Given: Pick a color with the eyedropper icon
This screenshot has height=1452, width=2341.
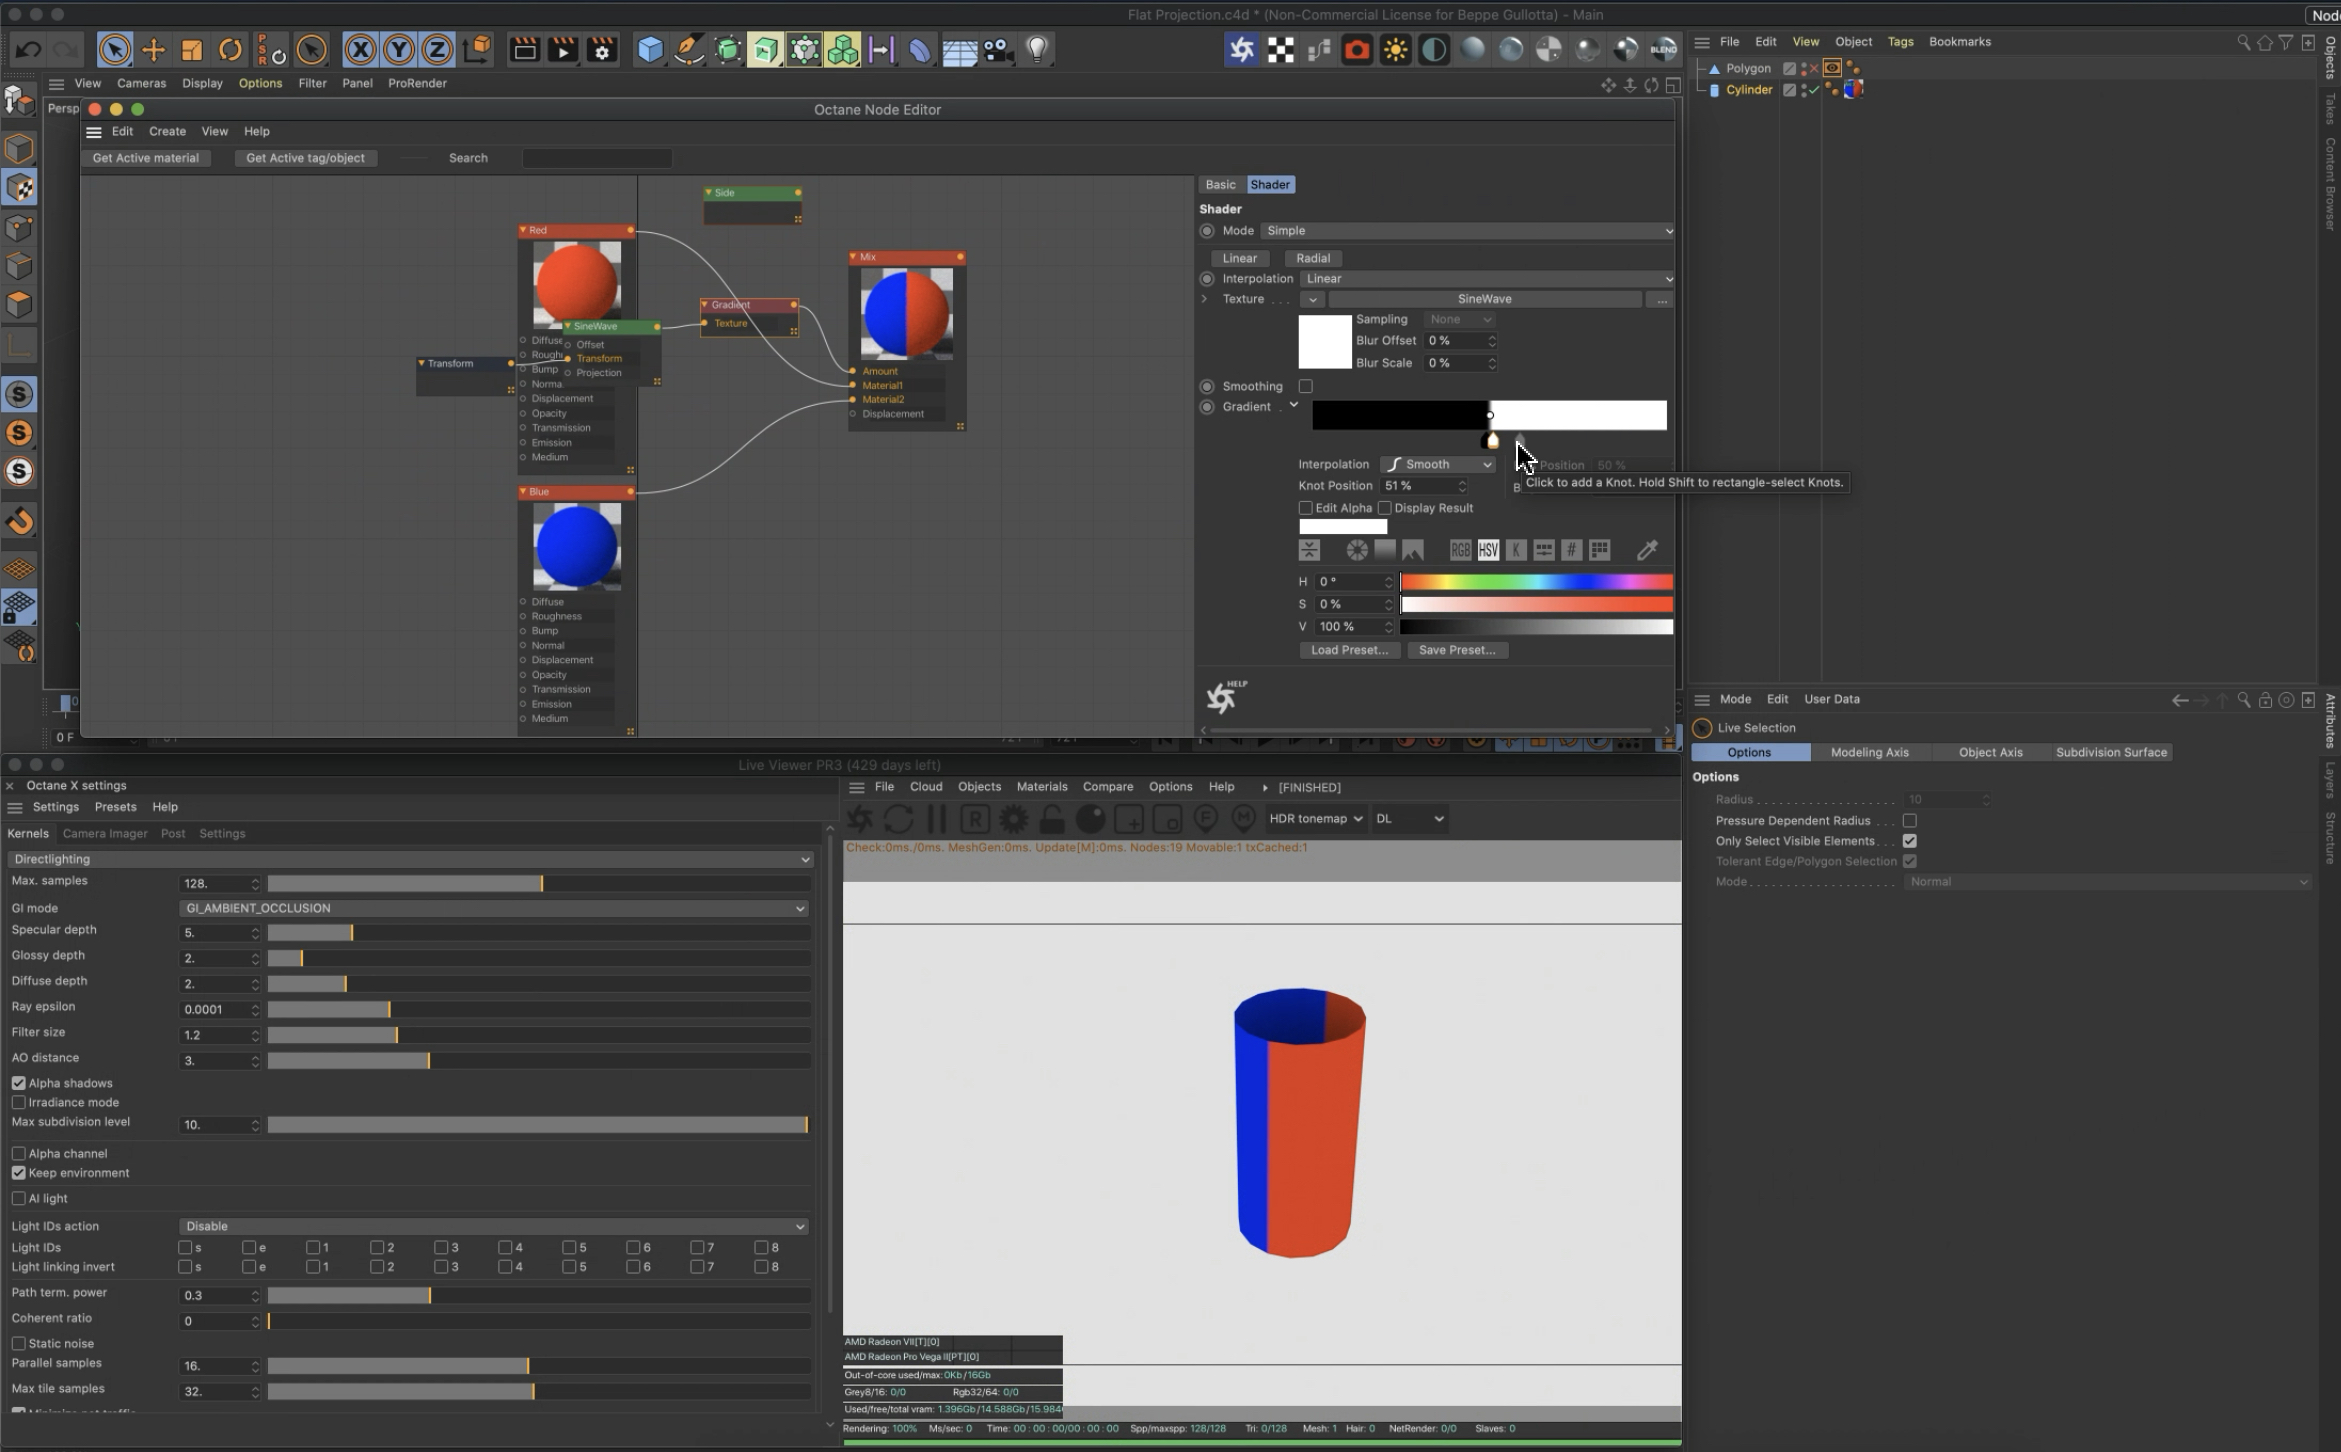Looking at the screenshot, I should pyautogui.click(x=1646, y=550).
